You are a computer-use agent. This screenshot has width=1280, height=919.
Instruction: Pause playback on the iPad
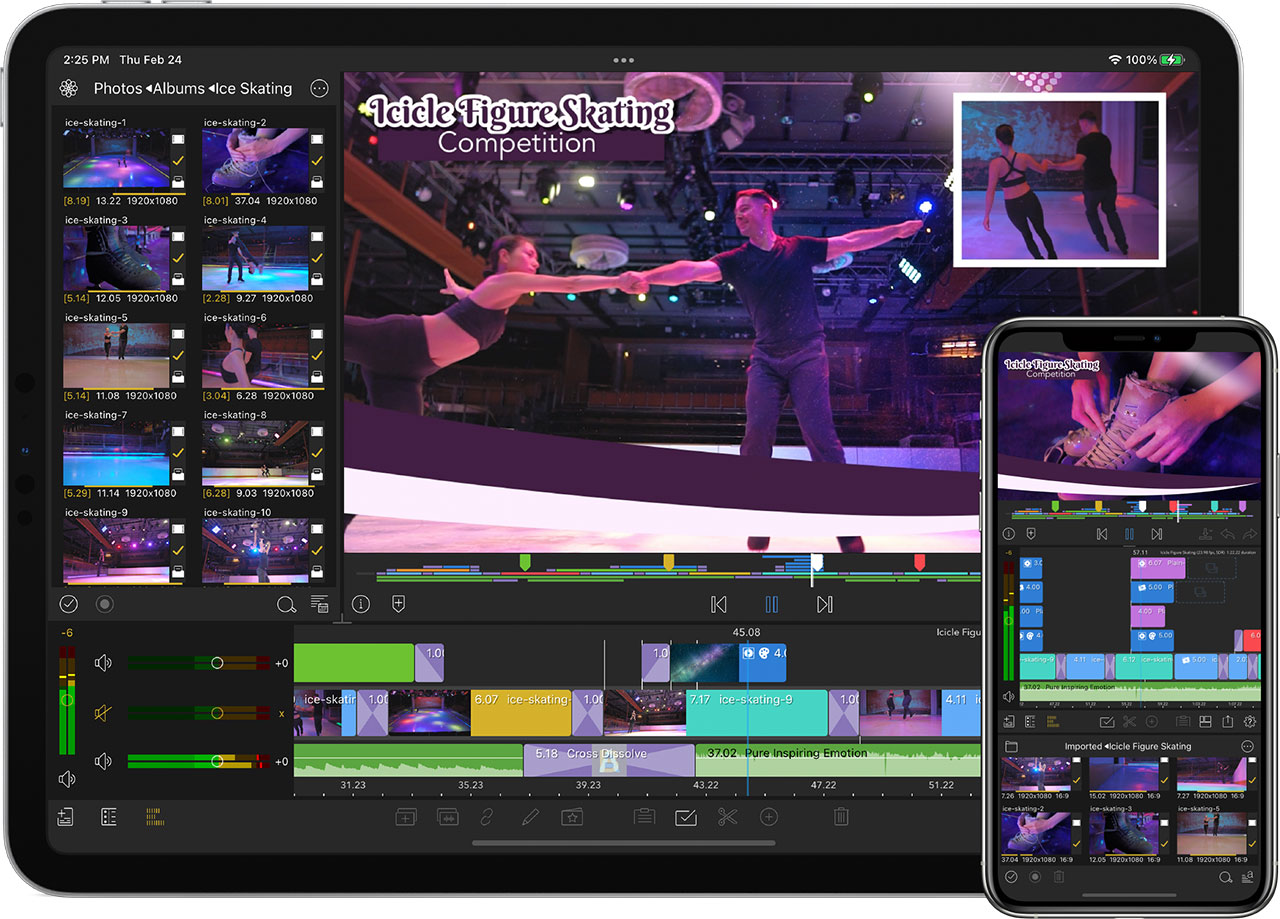[771, 604]
